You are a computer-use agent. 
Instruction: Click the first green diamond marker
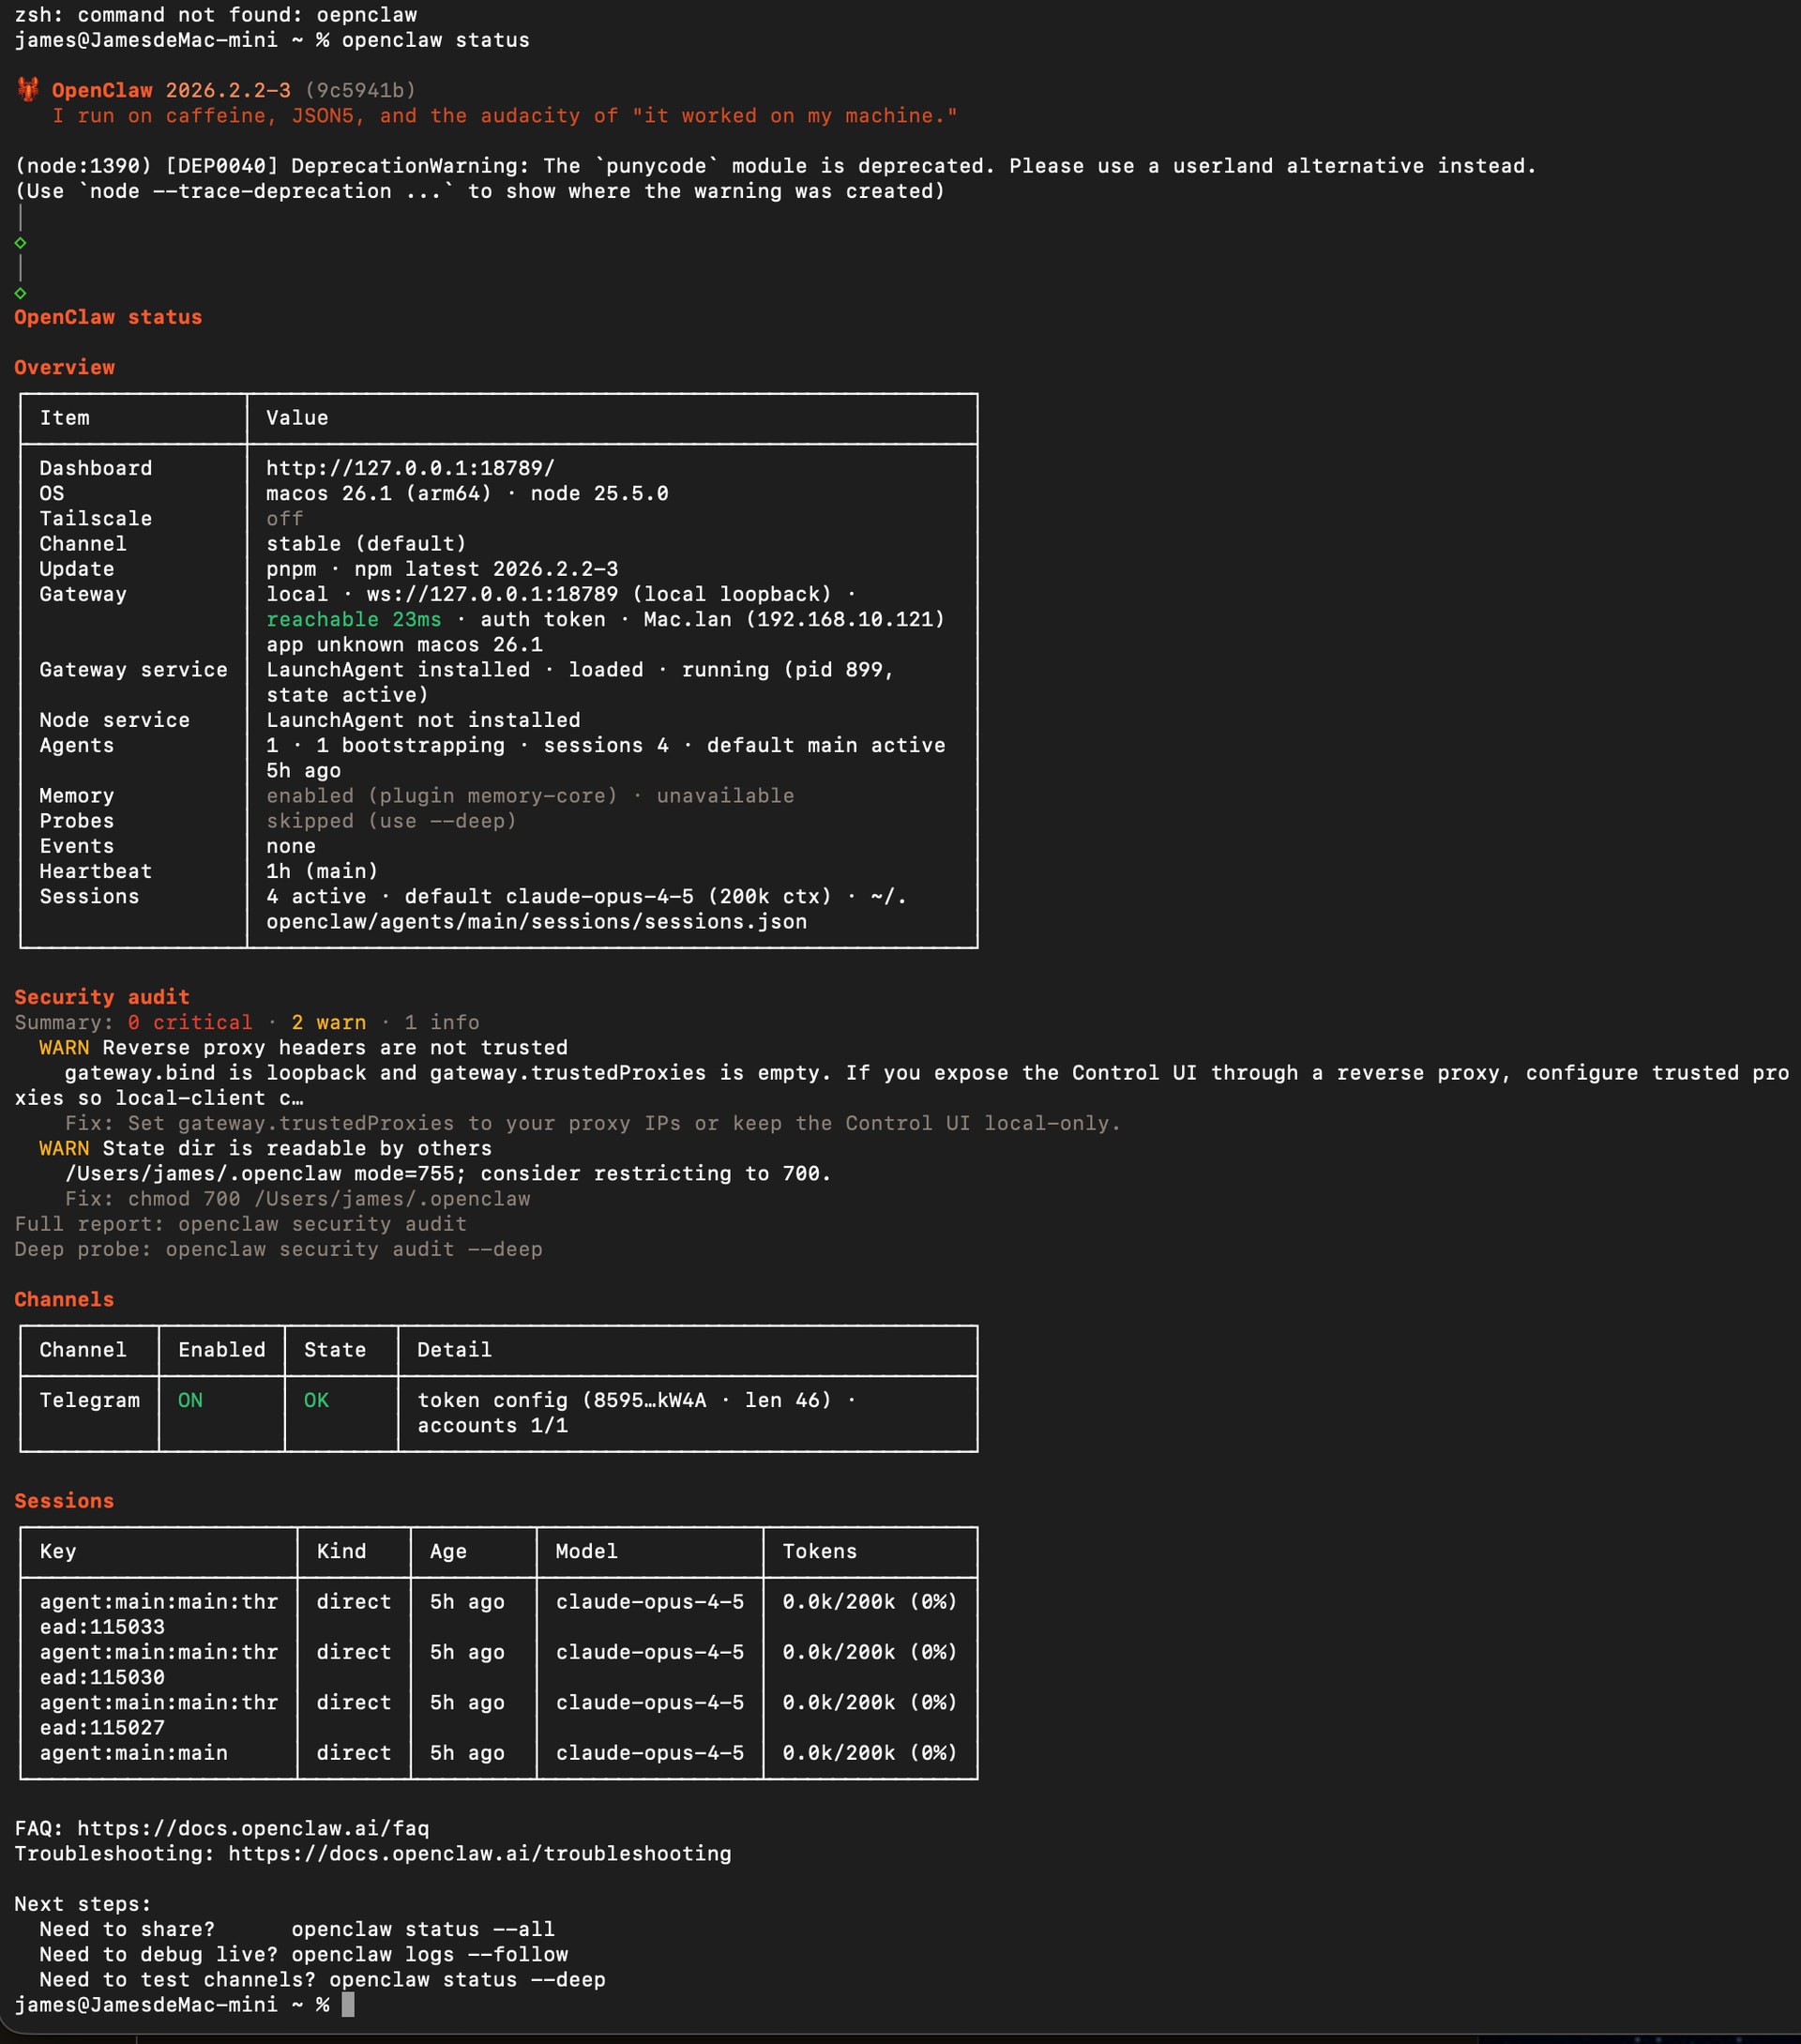point(20,243)
